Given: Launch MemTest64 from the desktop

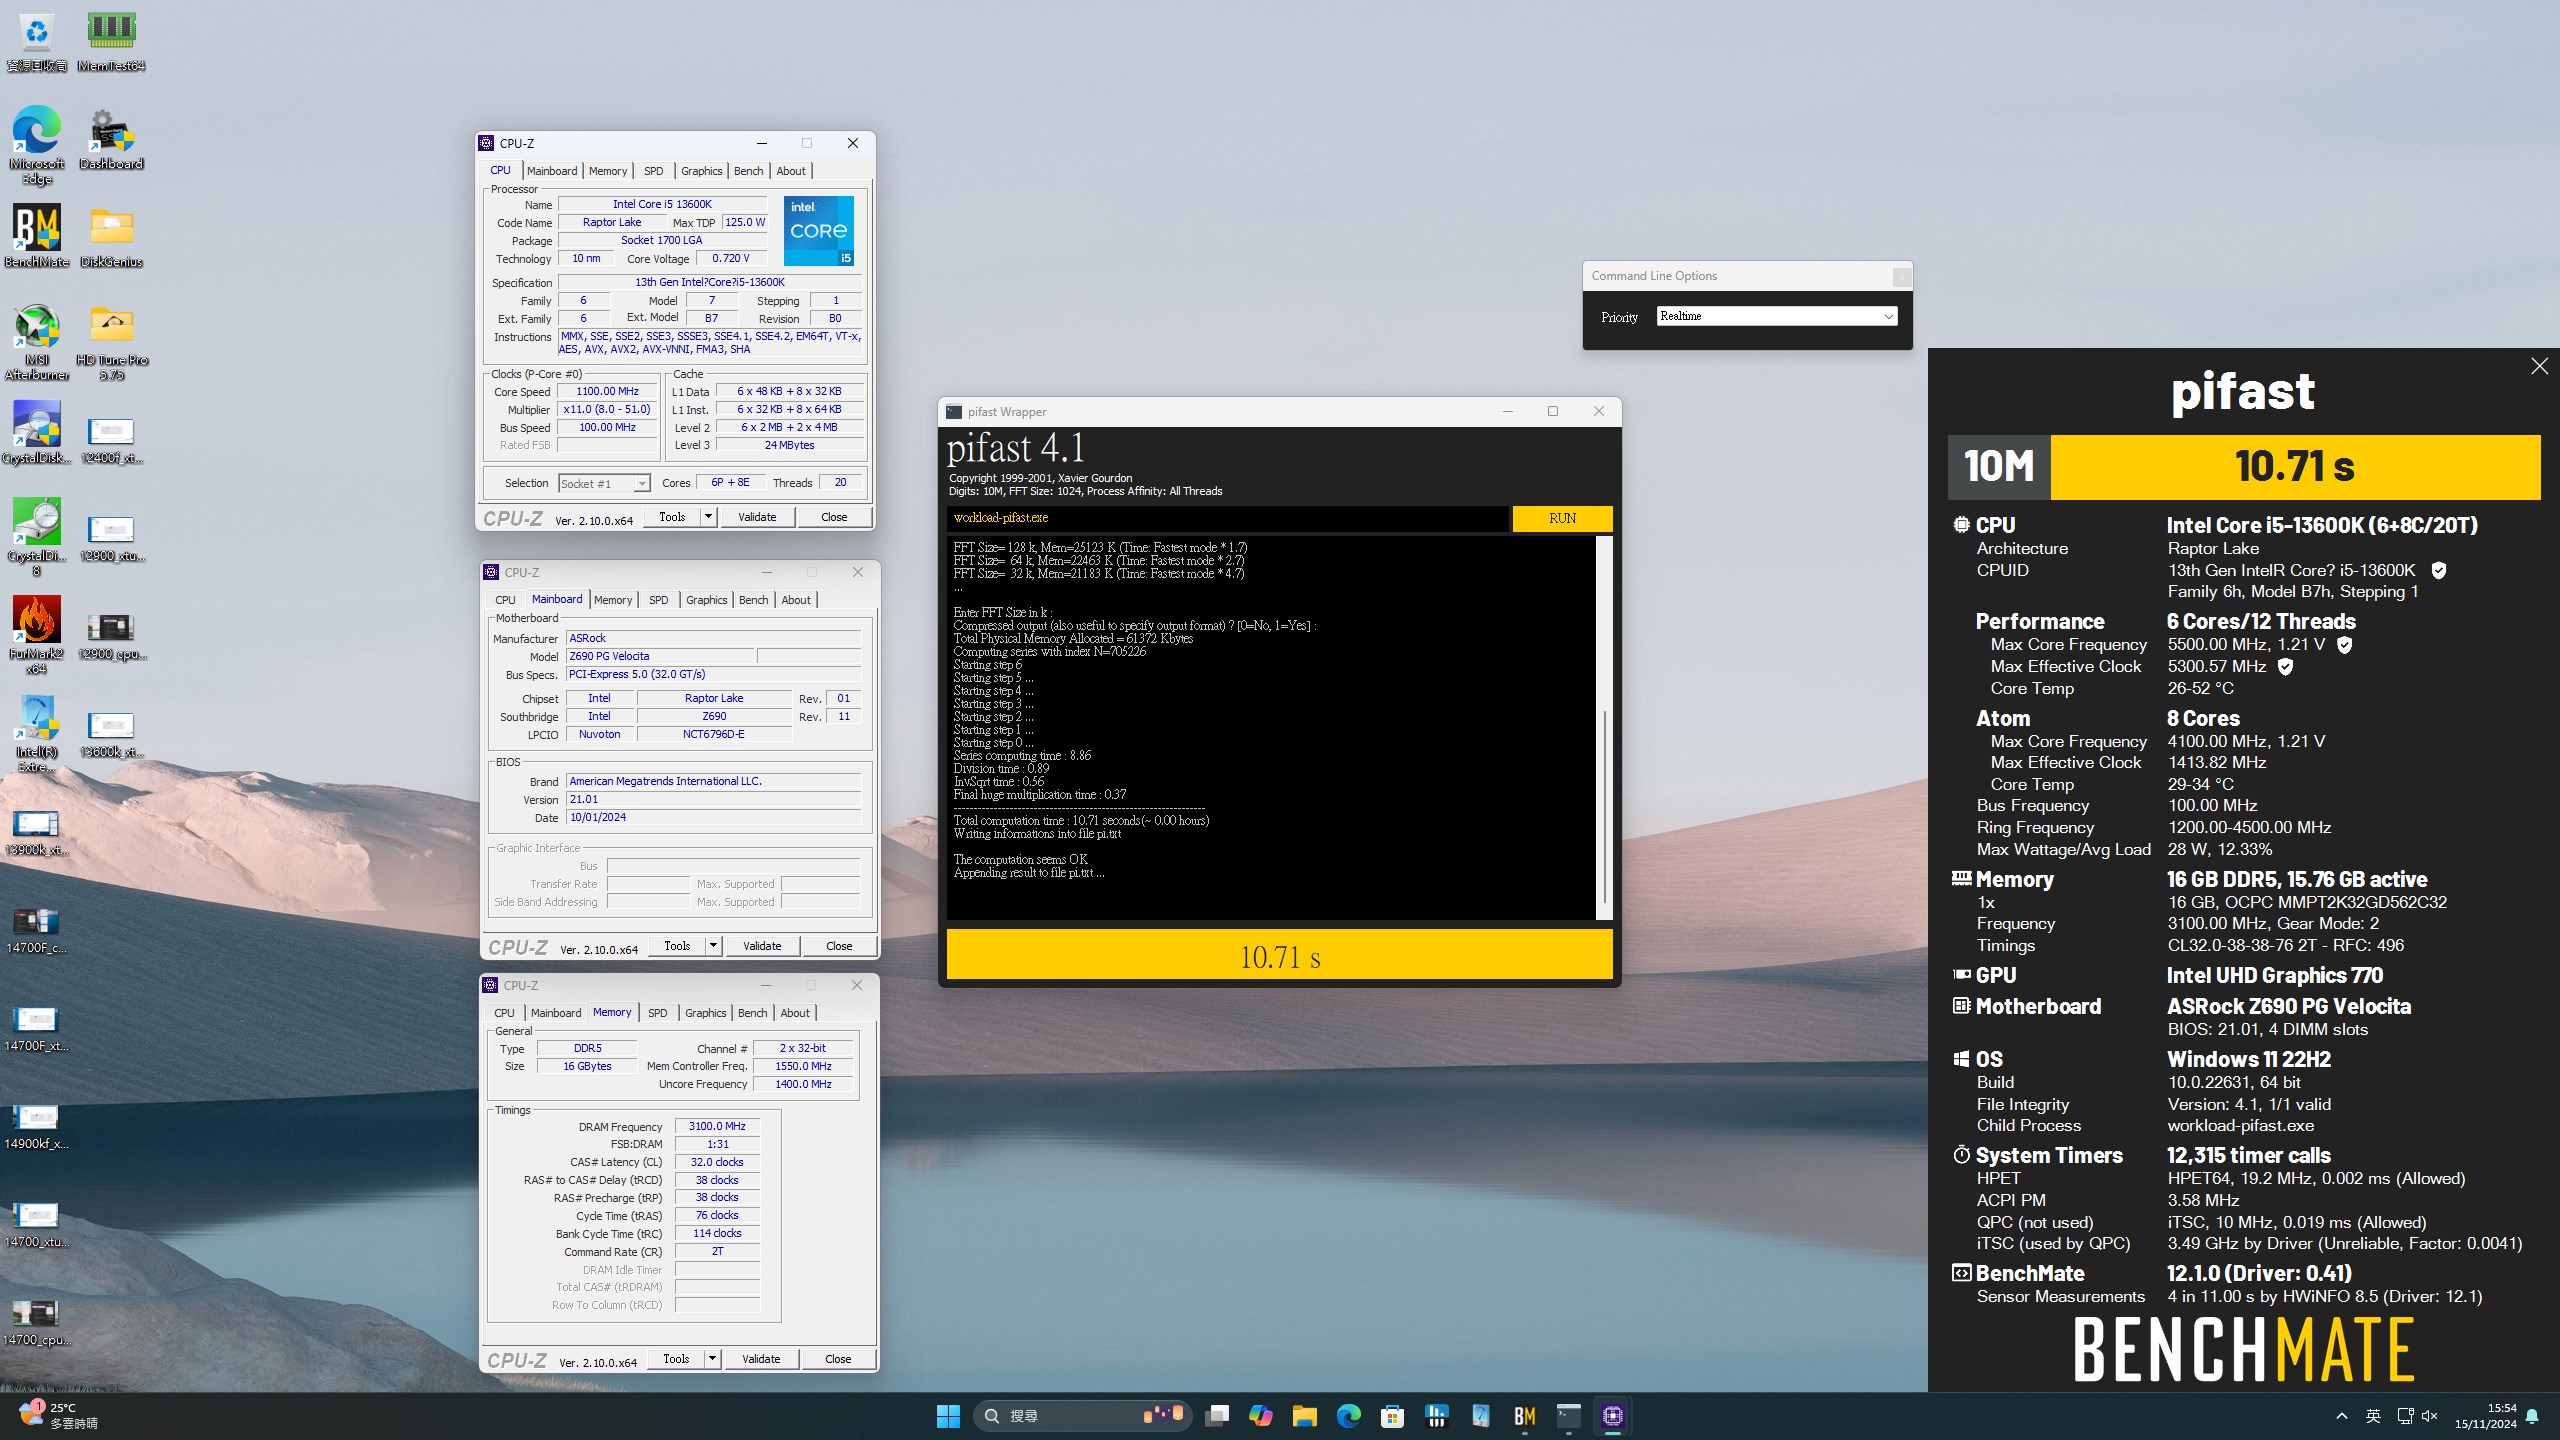Looking at the screenshot, I should pyautogui.click(x=111, y=42).
